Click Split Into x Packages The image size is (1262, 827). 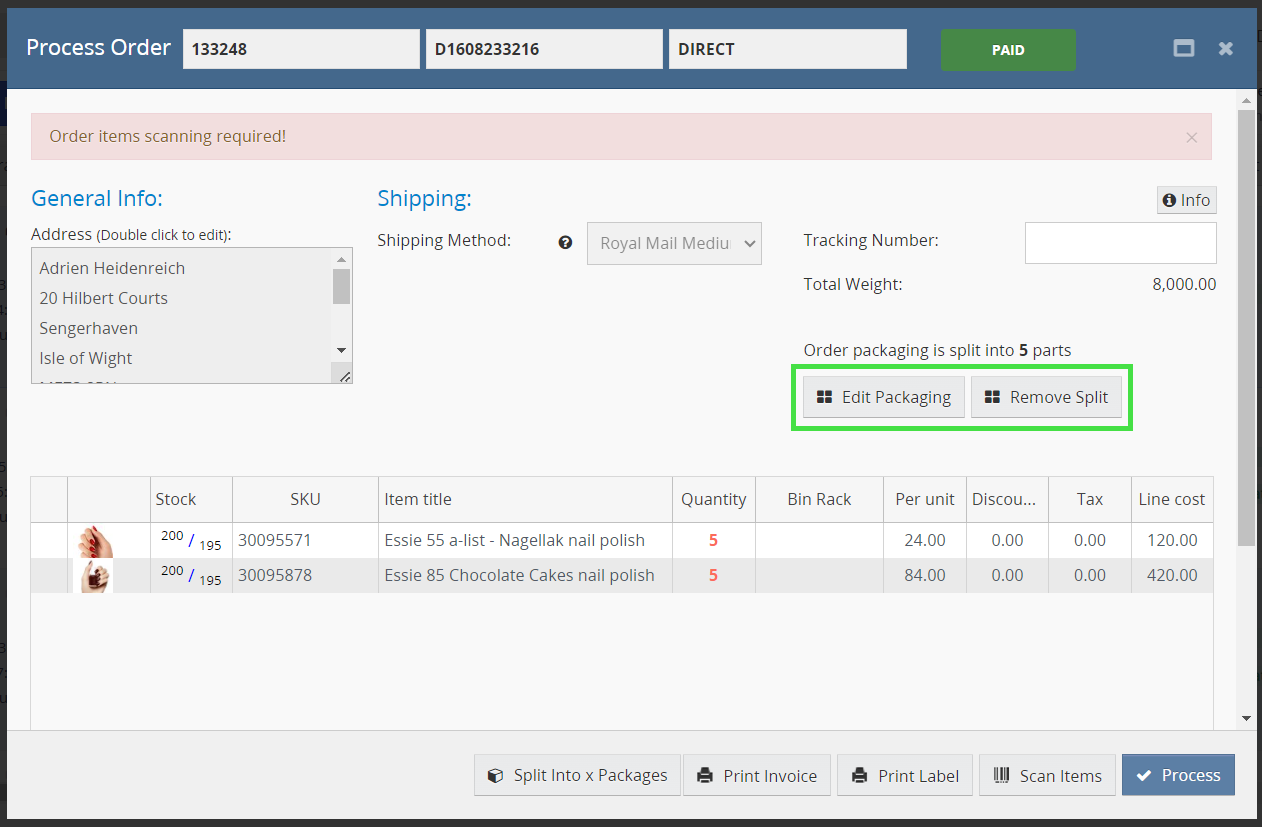[x=577, y=775]
